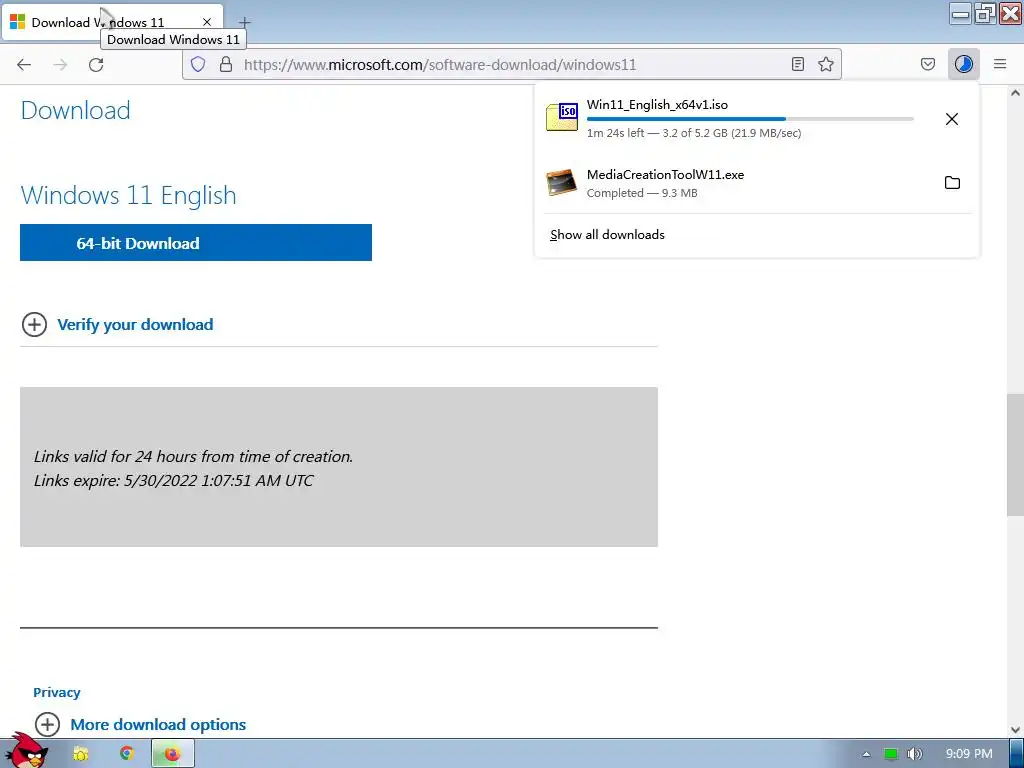The width and height of the screenshot is (1024, 768).
Task: Click the scrollbar down arrow
Action: (1015, 729)
